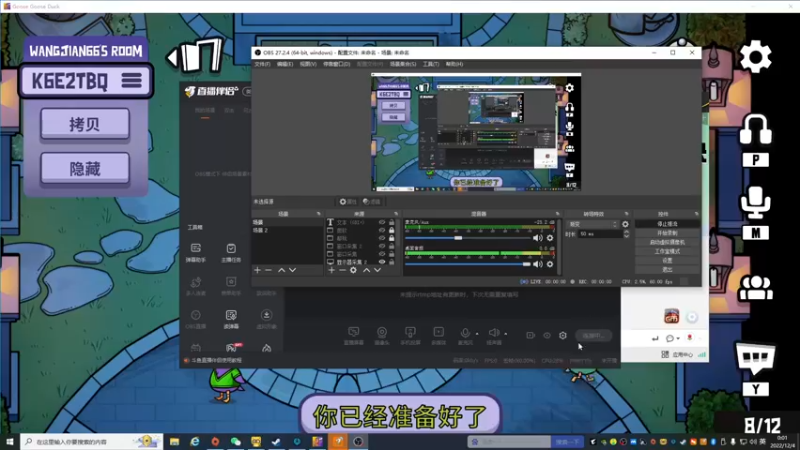Viewport: 800px width, 450px height.
Task: Mute the microphone/Aux mixer channel
Action: 538,238
